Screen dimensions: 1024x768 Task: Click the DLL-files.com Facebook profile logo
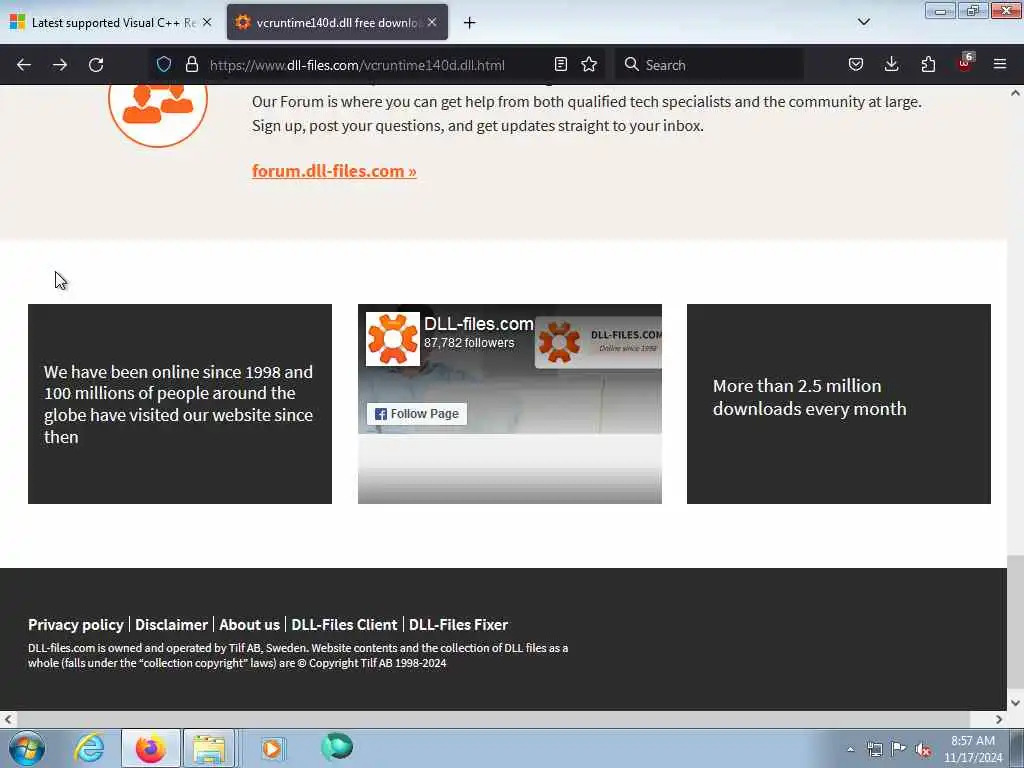[392, 339]
